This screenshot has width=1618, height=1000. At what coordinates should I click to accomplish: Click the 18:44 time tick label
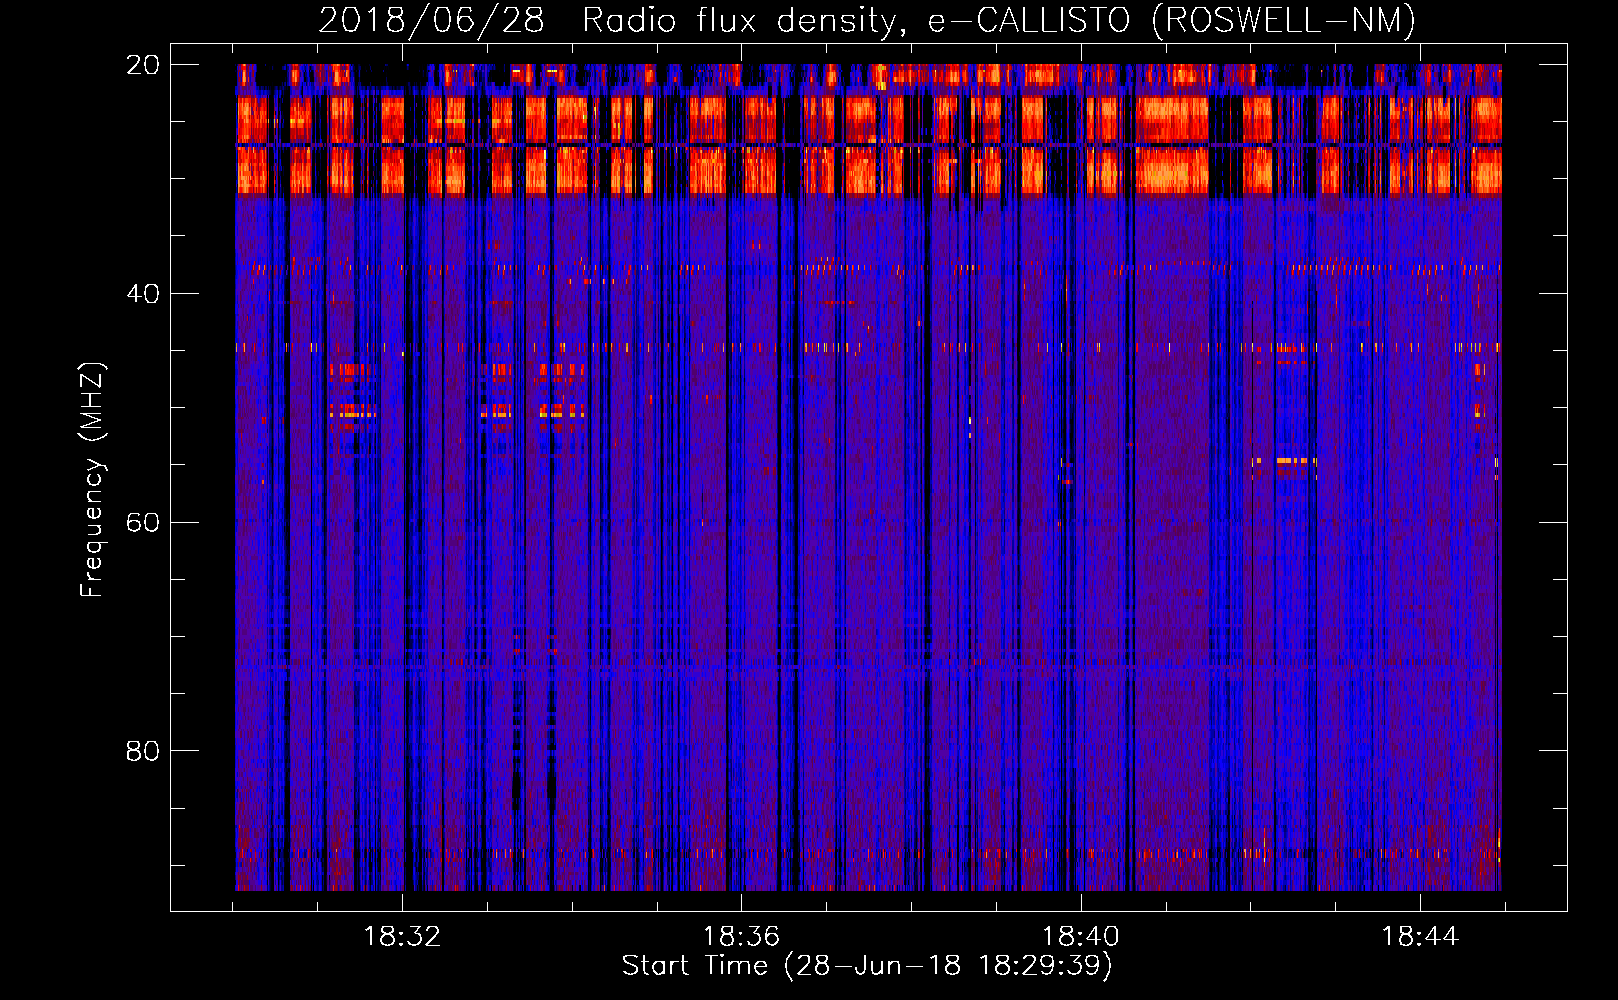[x=1420, y=937]
